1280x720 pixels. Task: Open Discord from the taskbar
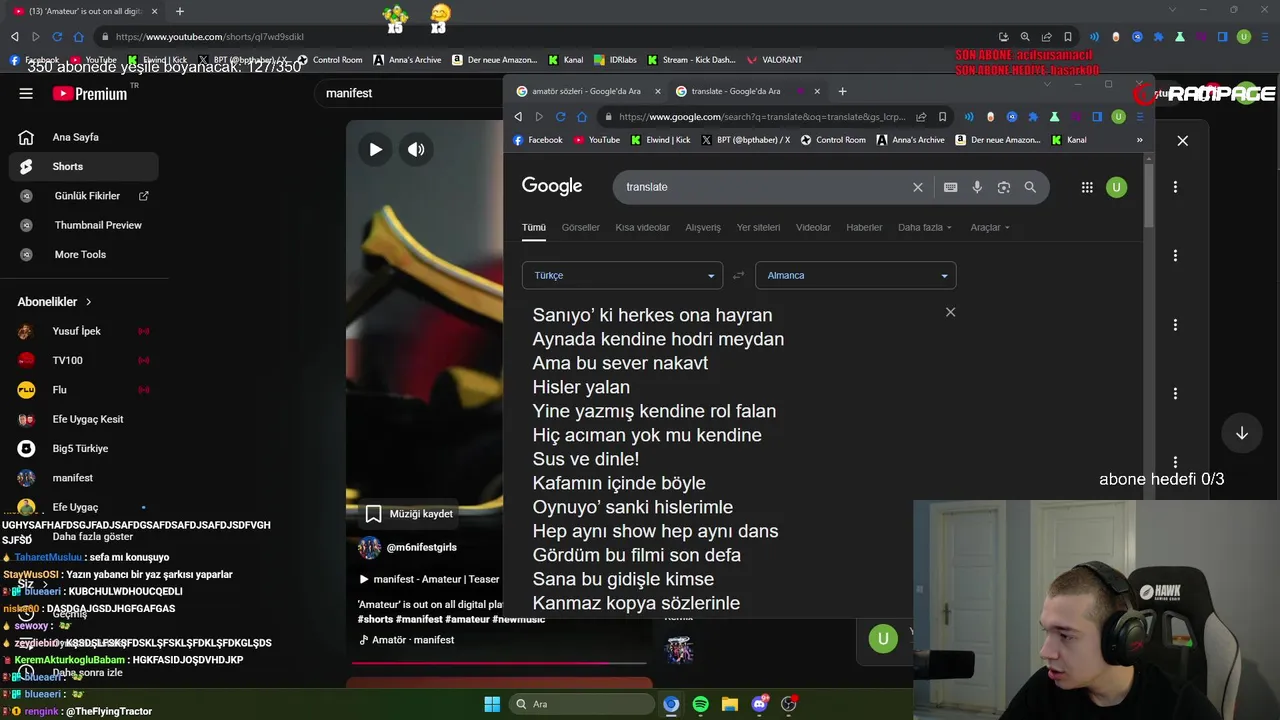click(759, 704)
